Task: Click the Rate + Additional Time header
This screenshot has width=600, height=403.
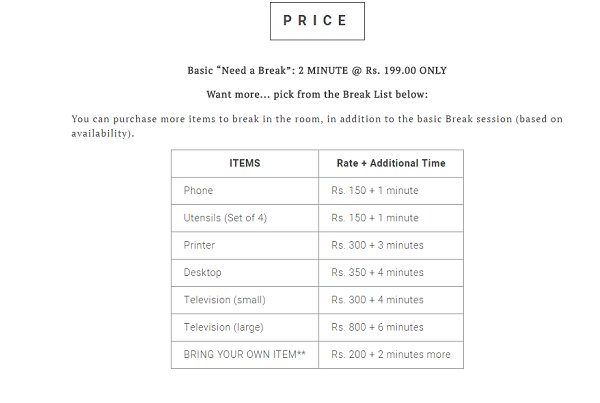Action: [391, 163]
